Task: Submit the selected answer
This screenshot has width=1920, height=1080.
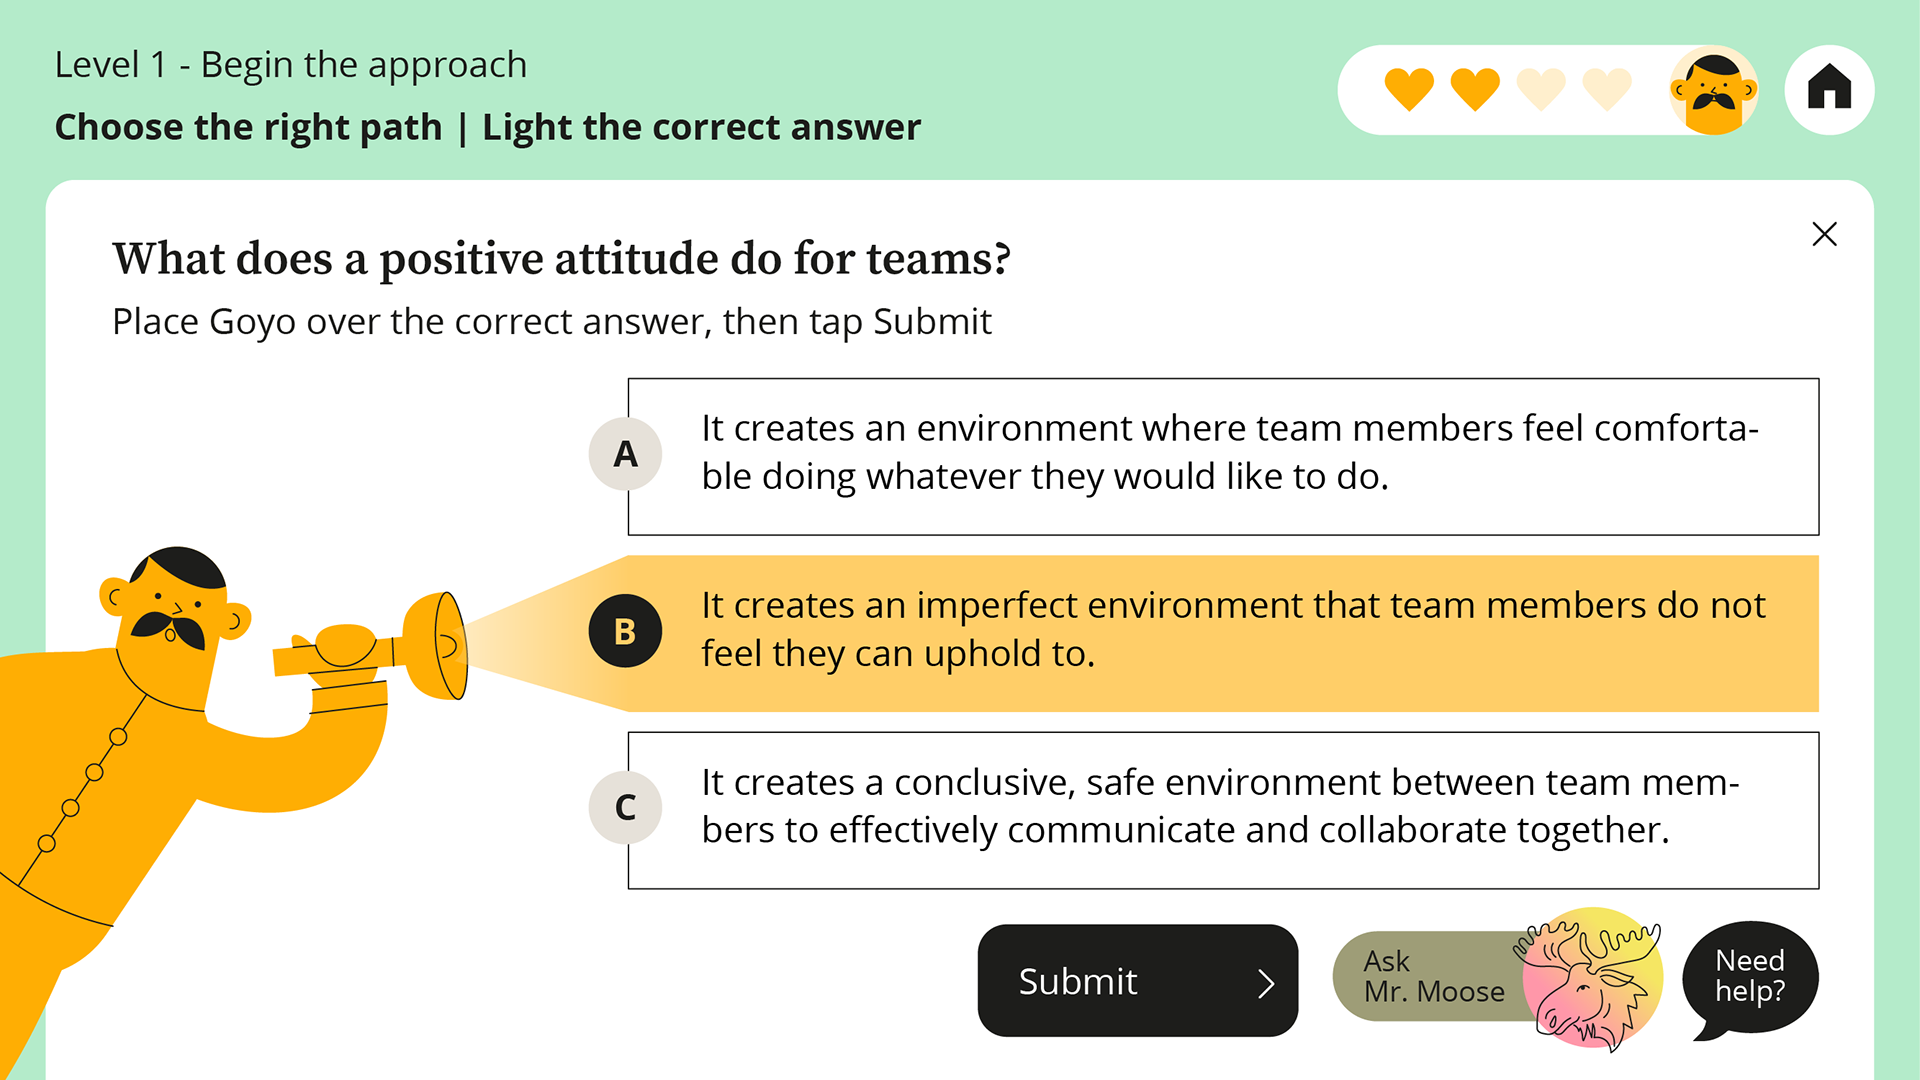Action: pyautogui.click(x=1138, y=980)
